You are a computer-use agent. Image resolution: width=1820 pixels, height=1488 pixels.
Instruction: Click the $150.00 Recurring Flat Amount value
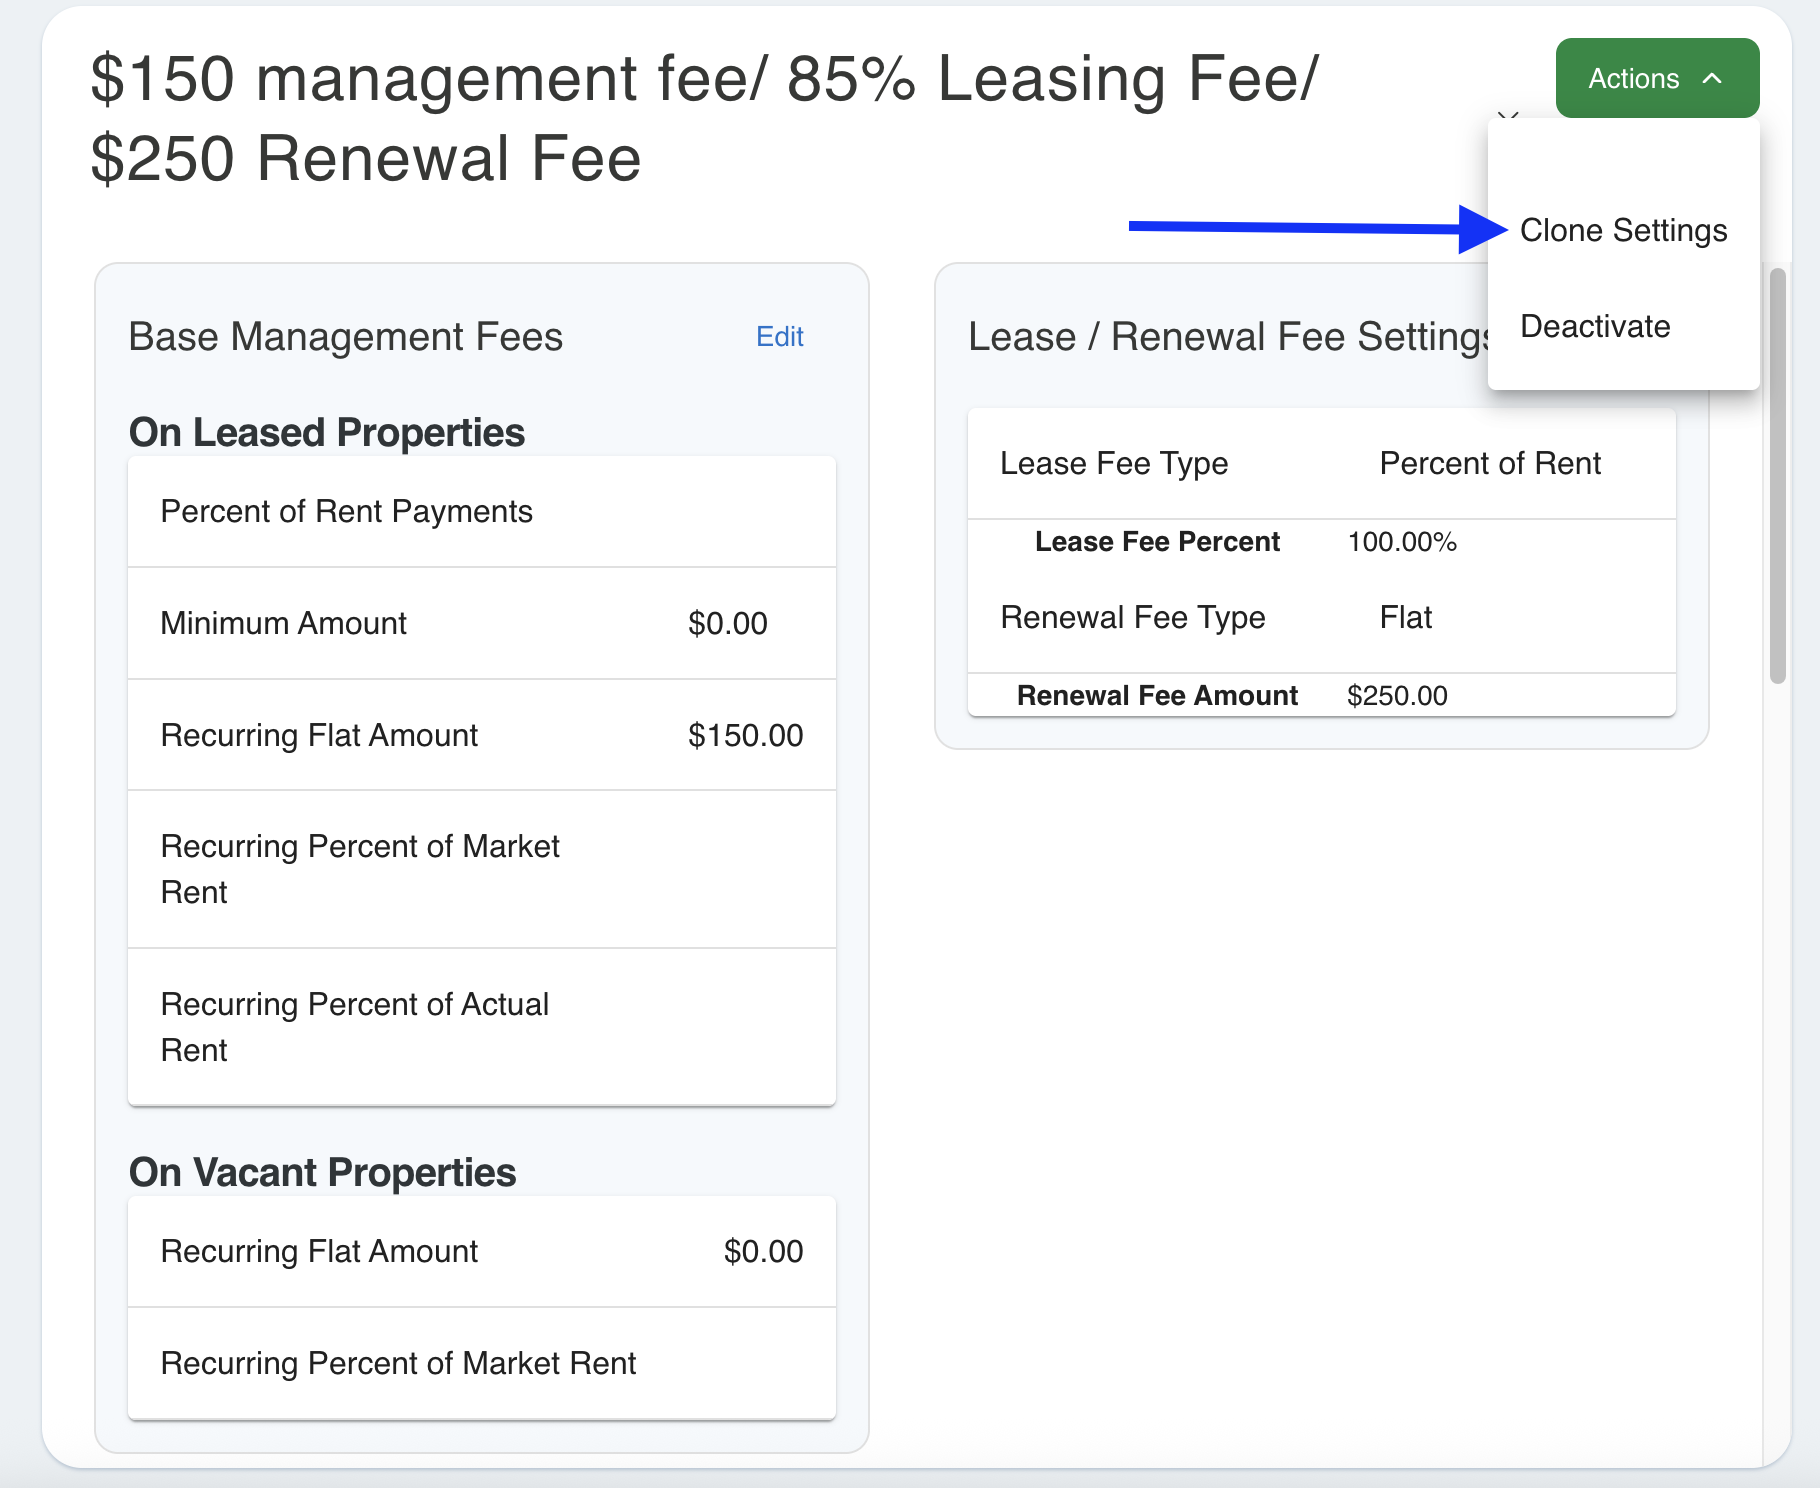745,736
